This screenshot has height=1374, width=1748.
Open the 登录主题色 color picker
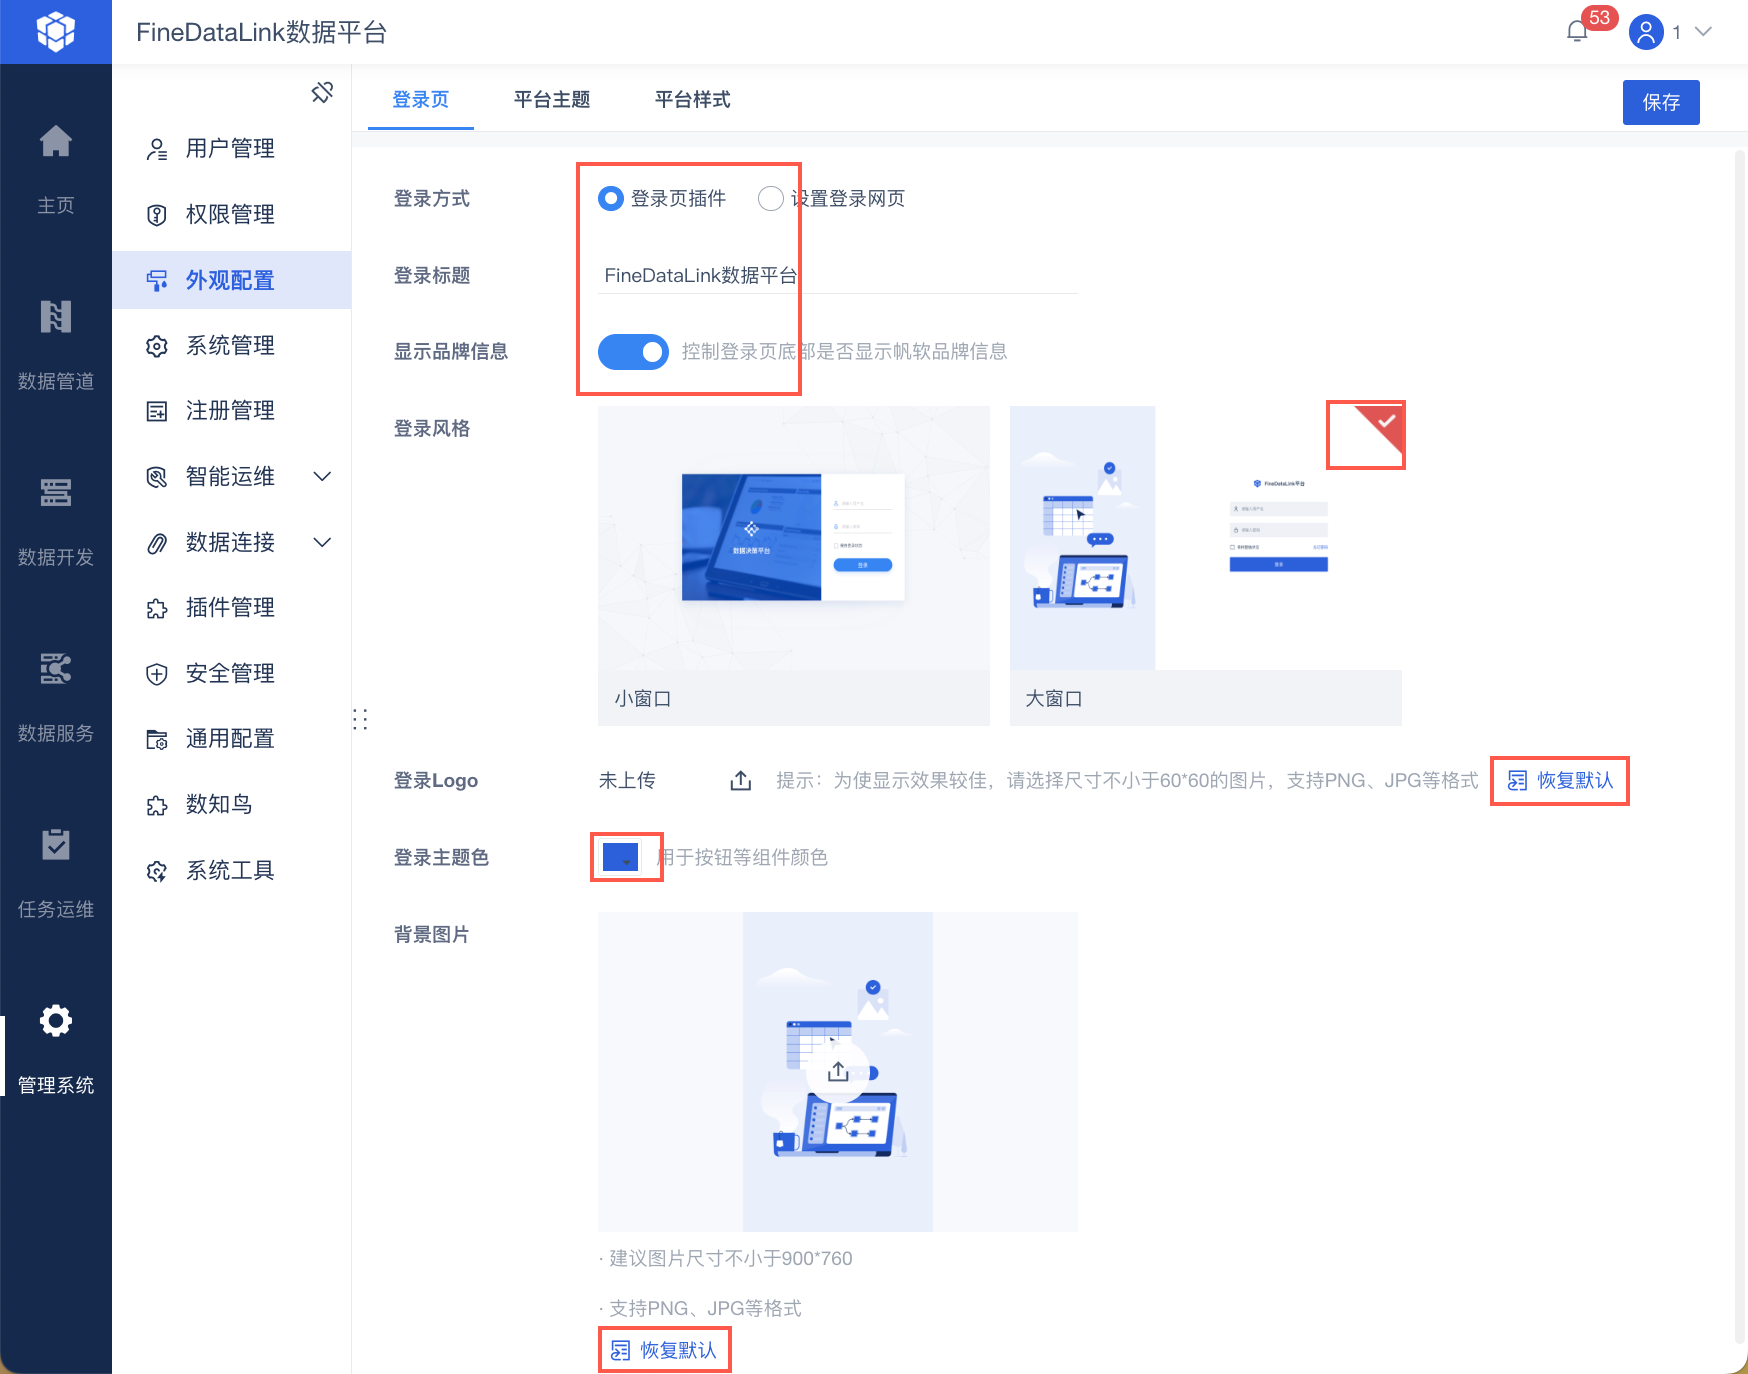point(621,857)
